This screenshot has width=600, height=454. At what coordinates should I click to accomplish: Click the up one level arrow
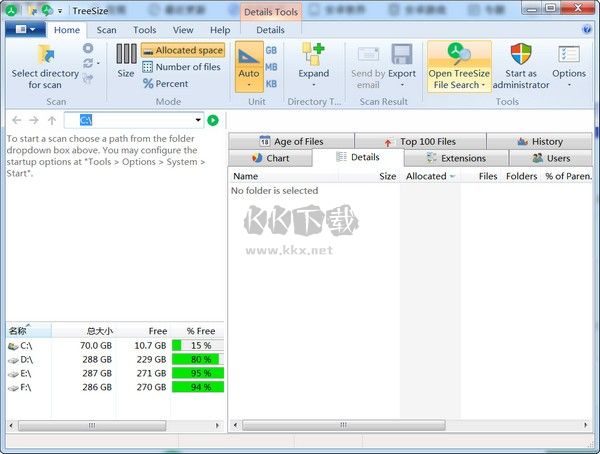pyautogui.click(x=52, y=120)
